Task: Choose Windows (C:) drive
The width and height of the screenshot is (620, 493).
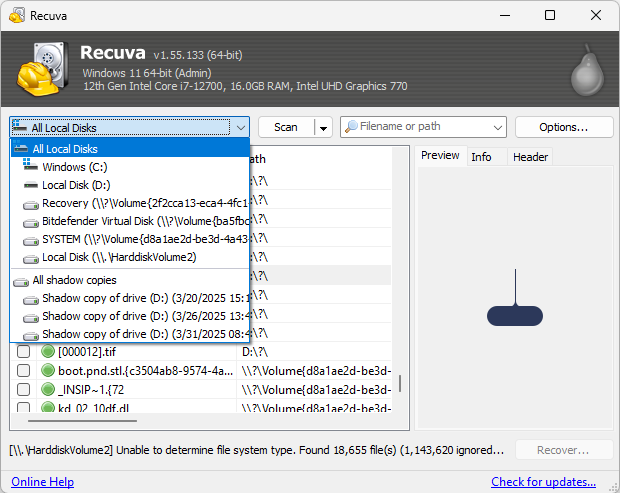Action: click(x=130, y=167)
